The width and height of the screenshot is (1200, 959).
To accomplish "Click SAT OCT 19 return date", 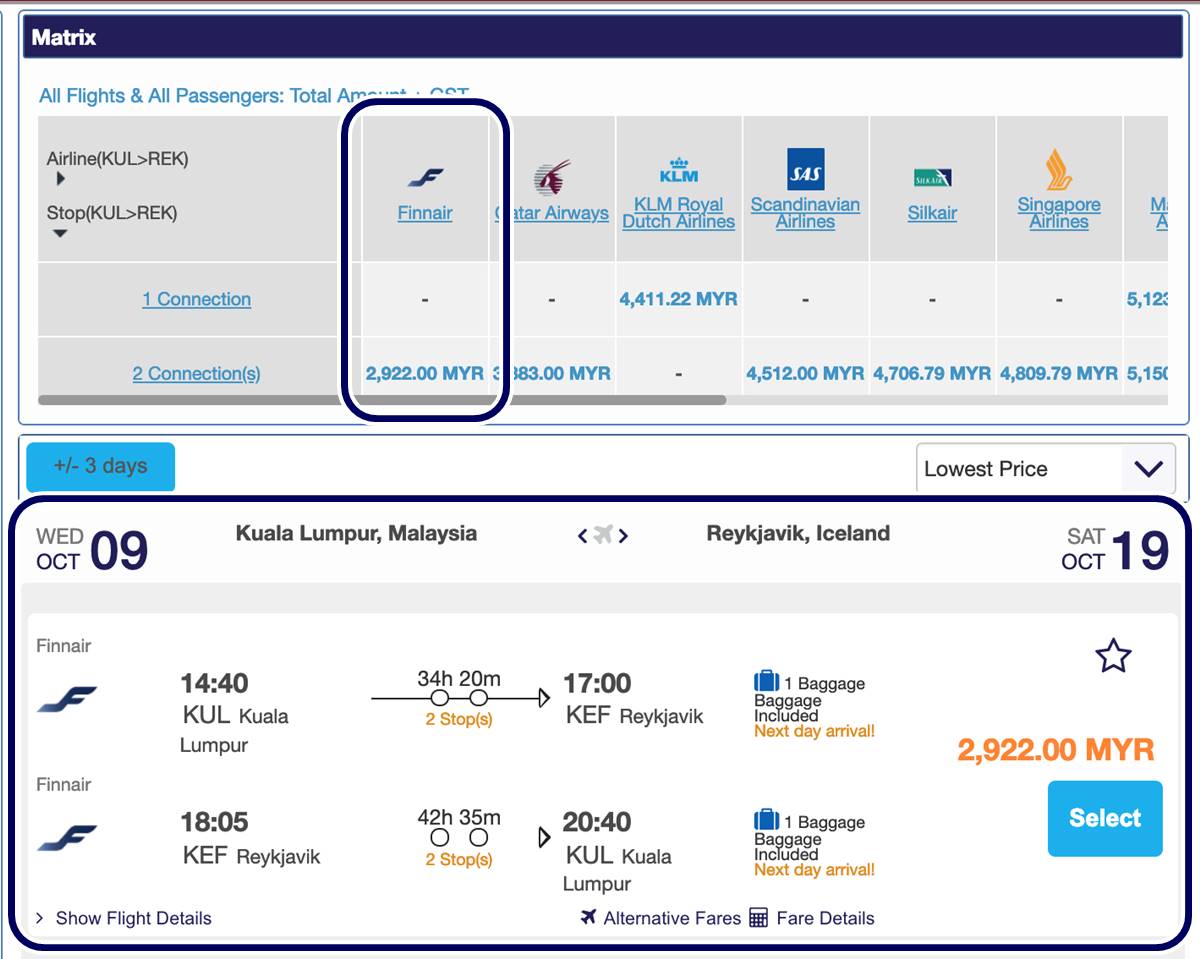I will tap(1115, 549).
